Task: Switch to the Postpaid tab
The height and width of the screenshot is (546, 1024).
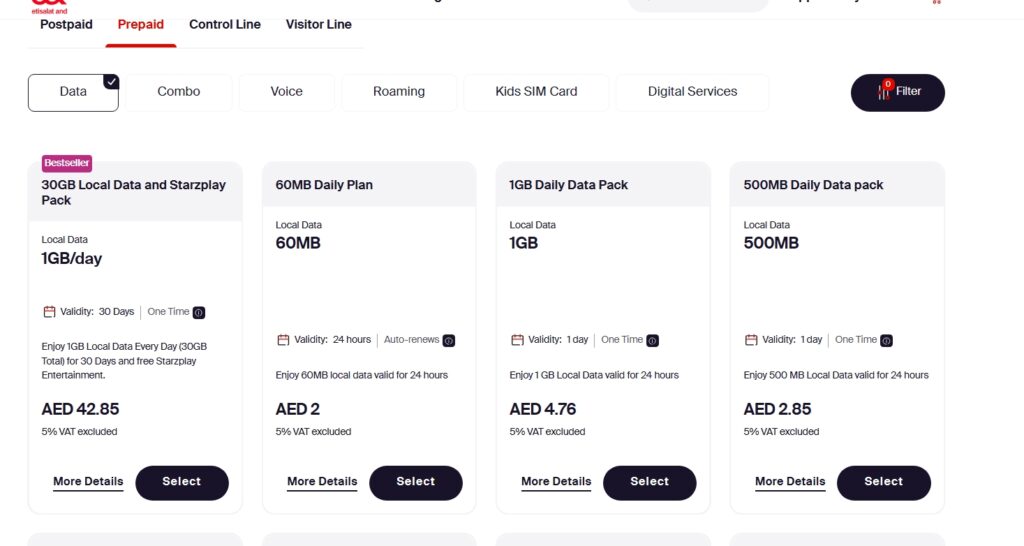Action: 66,25
